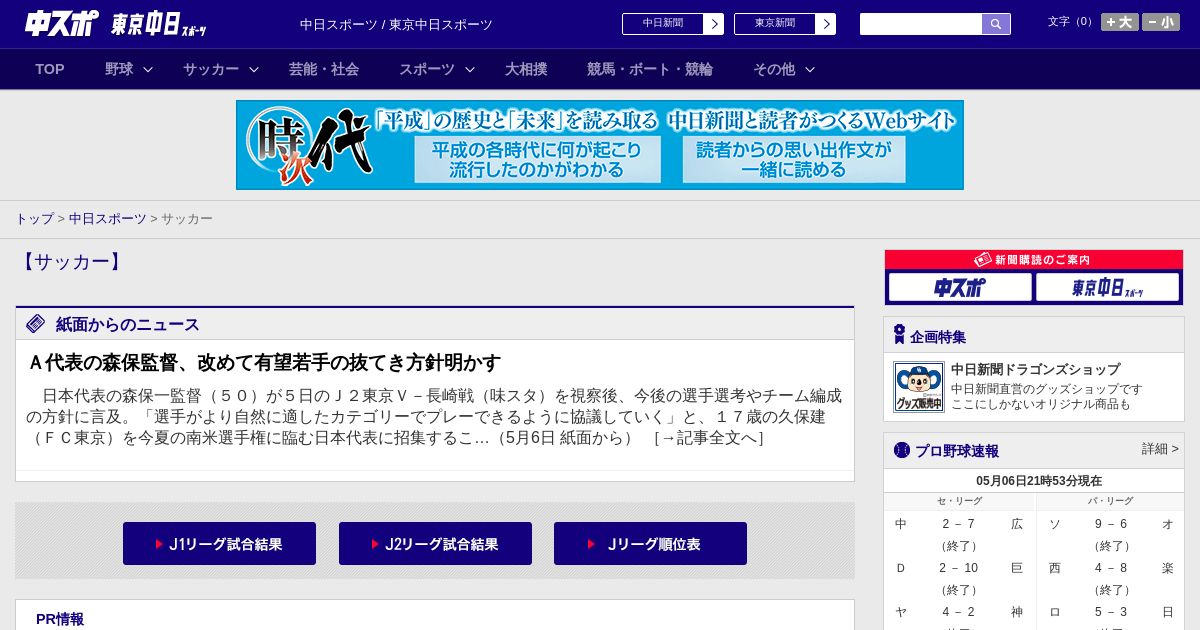
Task: Follow the 中日スポーツ breadcrumb link
Action: click(x=108, y=218)
